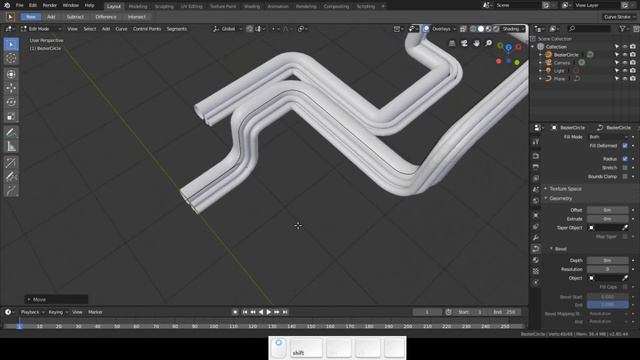Open the Tool properties tab
Image resolution: width=640 pixels, height=360 pixels.
click(x=536, y=142)
